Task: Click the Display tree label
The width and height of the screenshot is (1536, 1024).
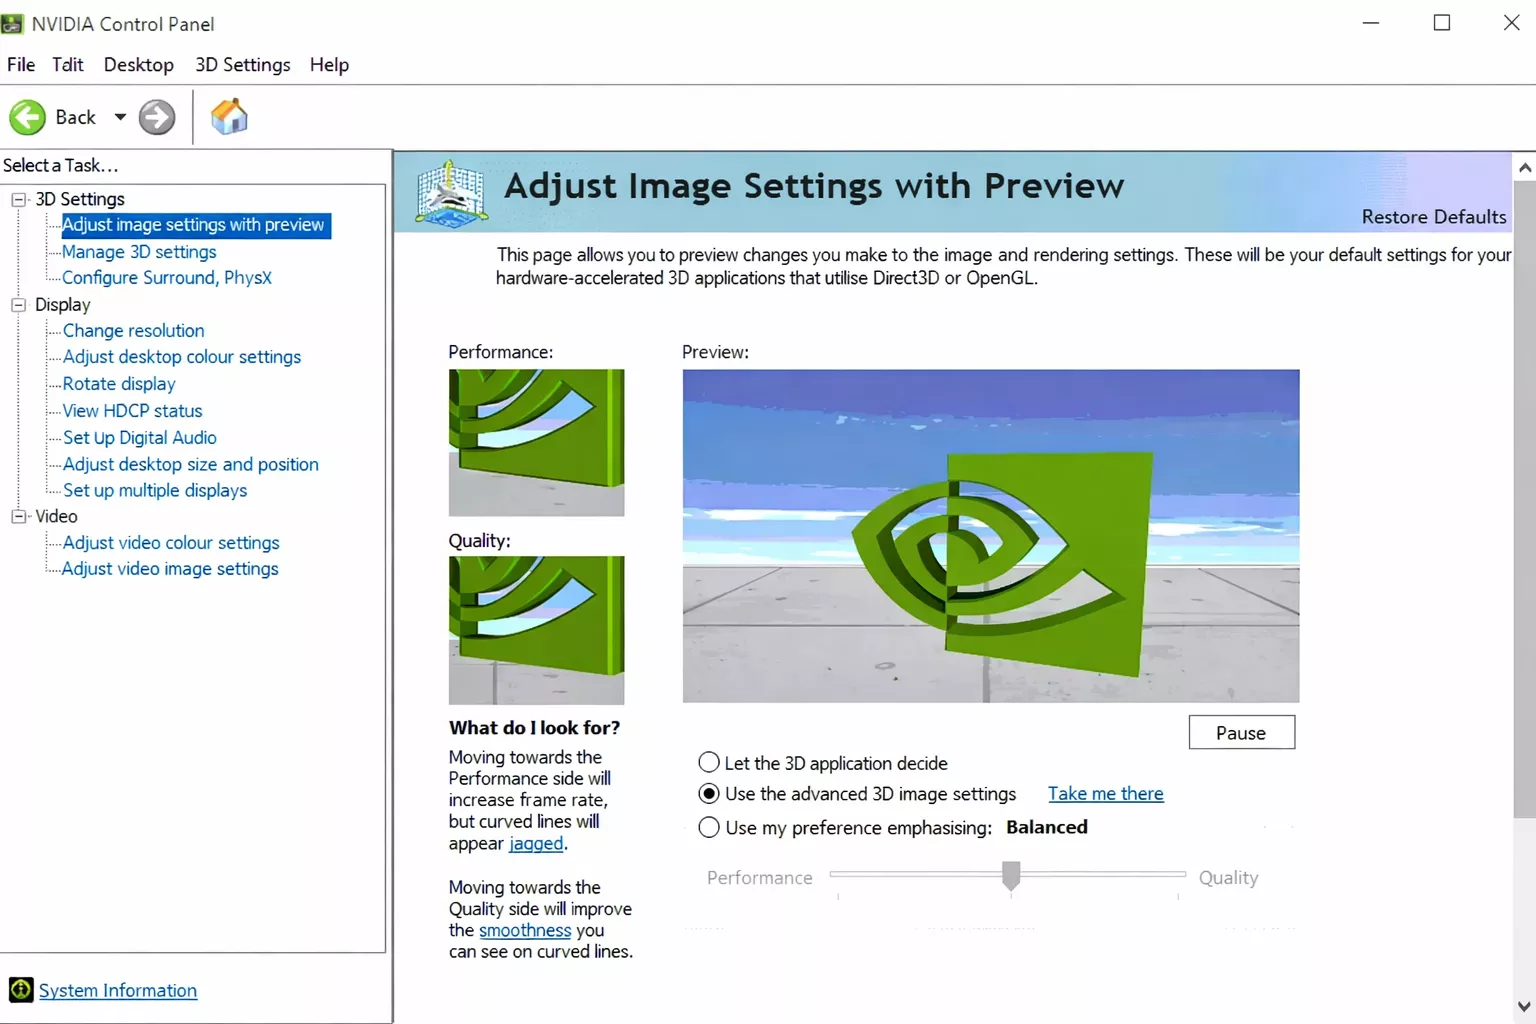Action: point(63,305)
